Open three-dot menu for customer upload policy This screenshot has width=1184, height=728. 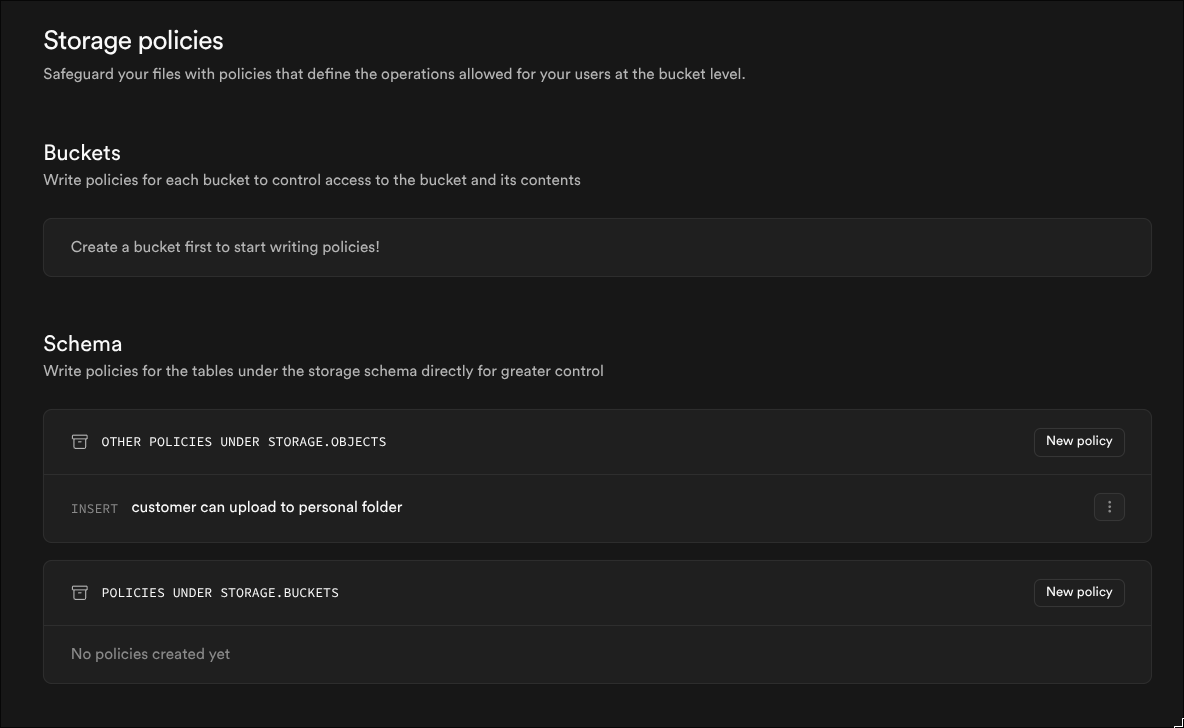pos(1109,507)
